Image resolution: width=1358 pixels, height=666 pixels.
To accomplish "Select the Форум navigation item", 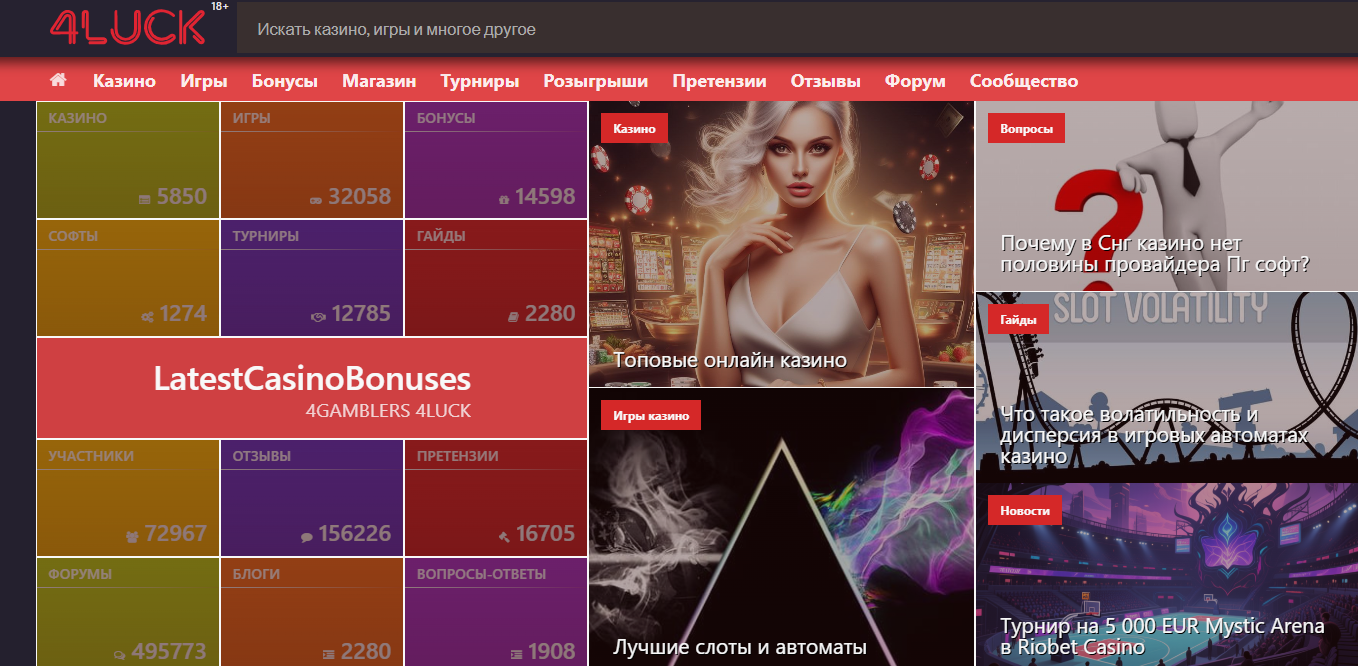I will pyautogui.click(x=914, y=81).
